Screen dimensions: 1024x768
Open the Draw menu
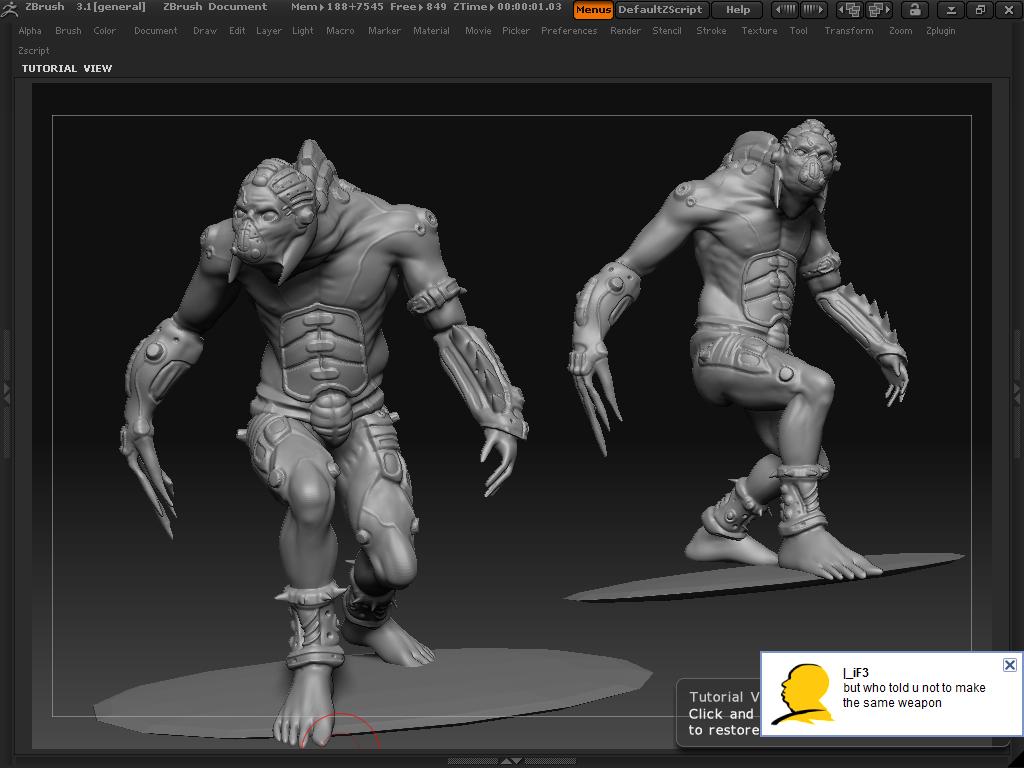tap(204, 31)
